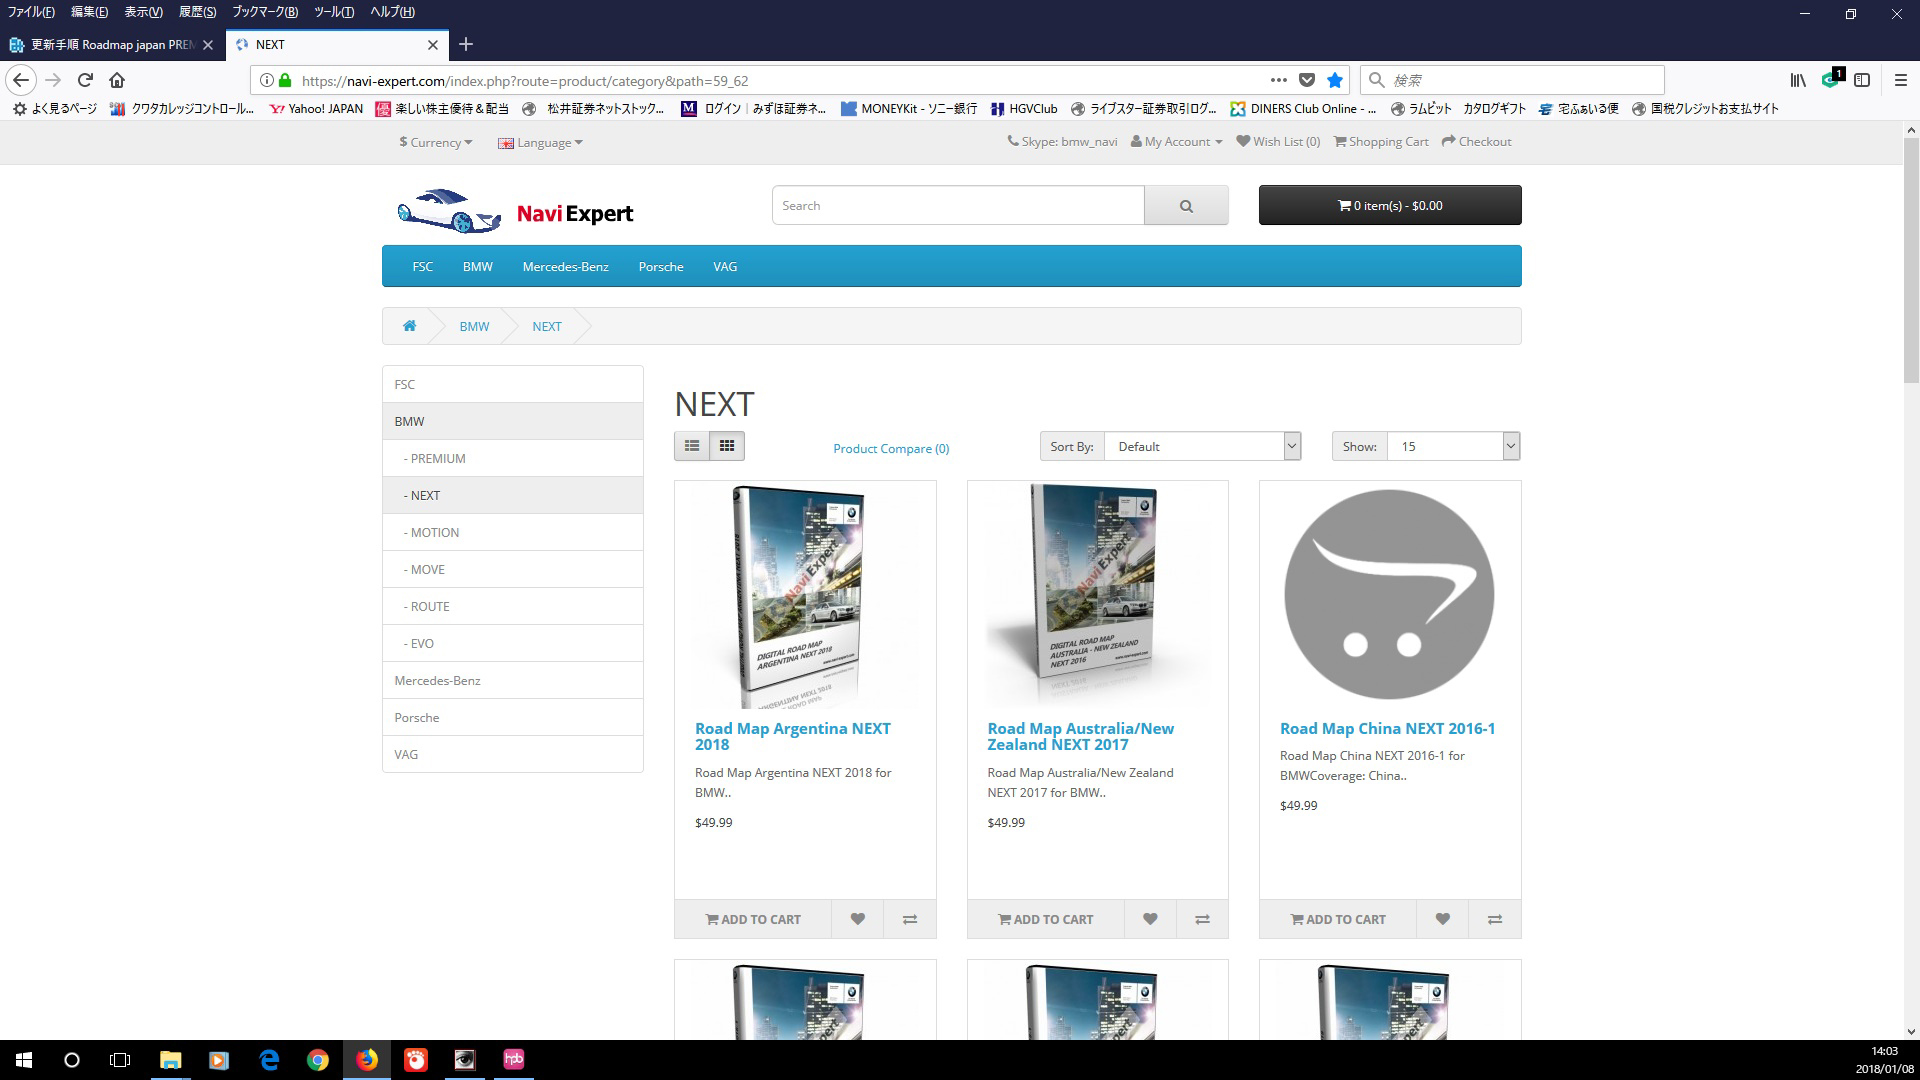Click the browser URL address bar

[x=780, y=80]
